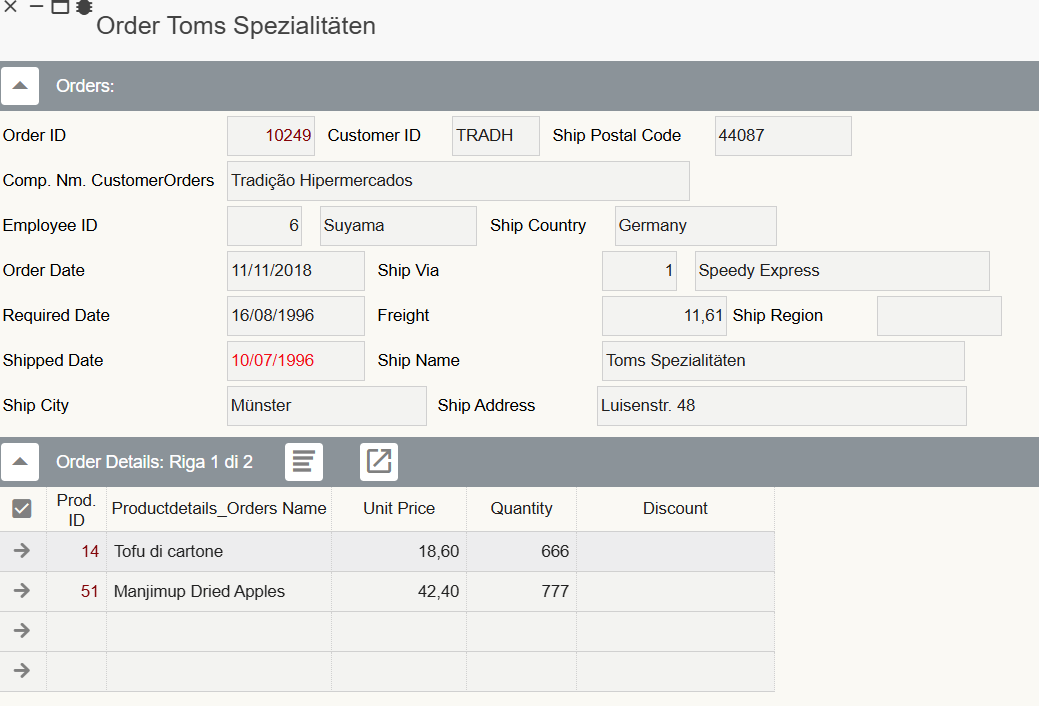Click arrow icon for Manjimup Dried Apples row
The width and height of the screenshot is (1039, 706).
coord(22,591)
